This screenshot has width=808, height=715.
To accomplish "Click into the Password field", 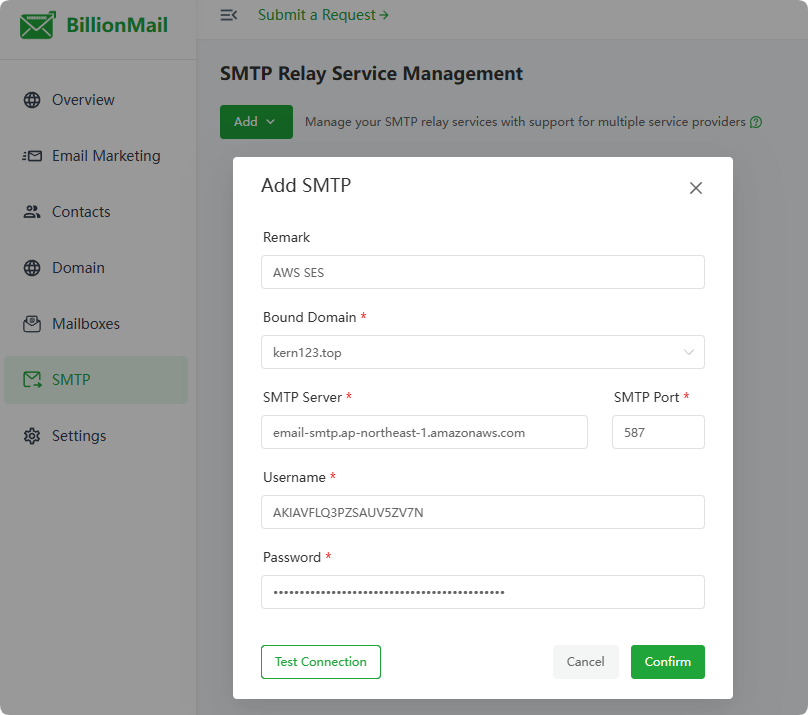I will point(482,592).
